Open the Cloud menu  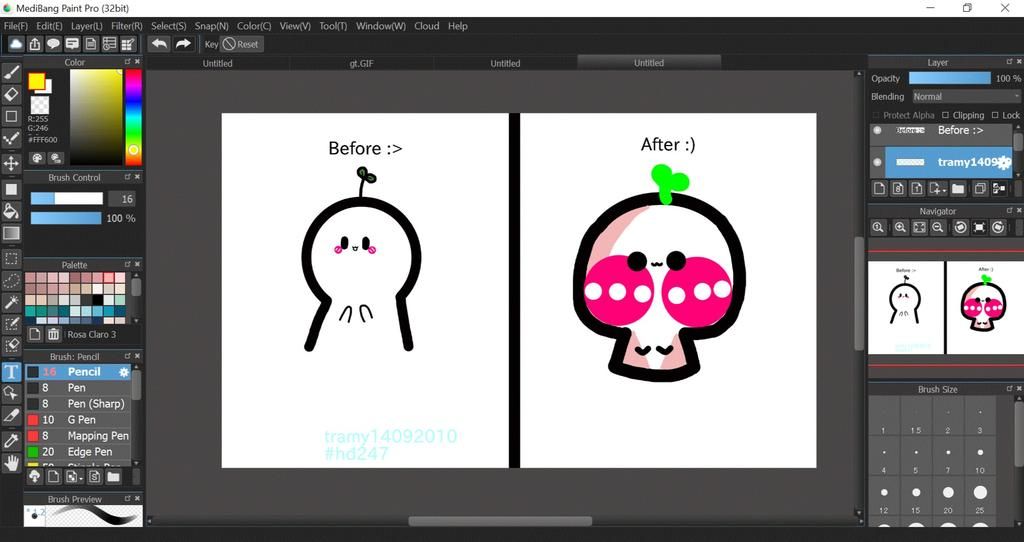[426, 26]
